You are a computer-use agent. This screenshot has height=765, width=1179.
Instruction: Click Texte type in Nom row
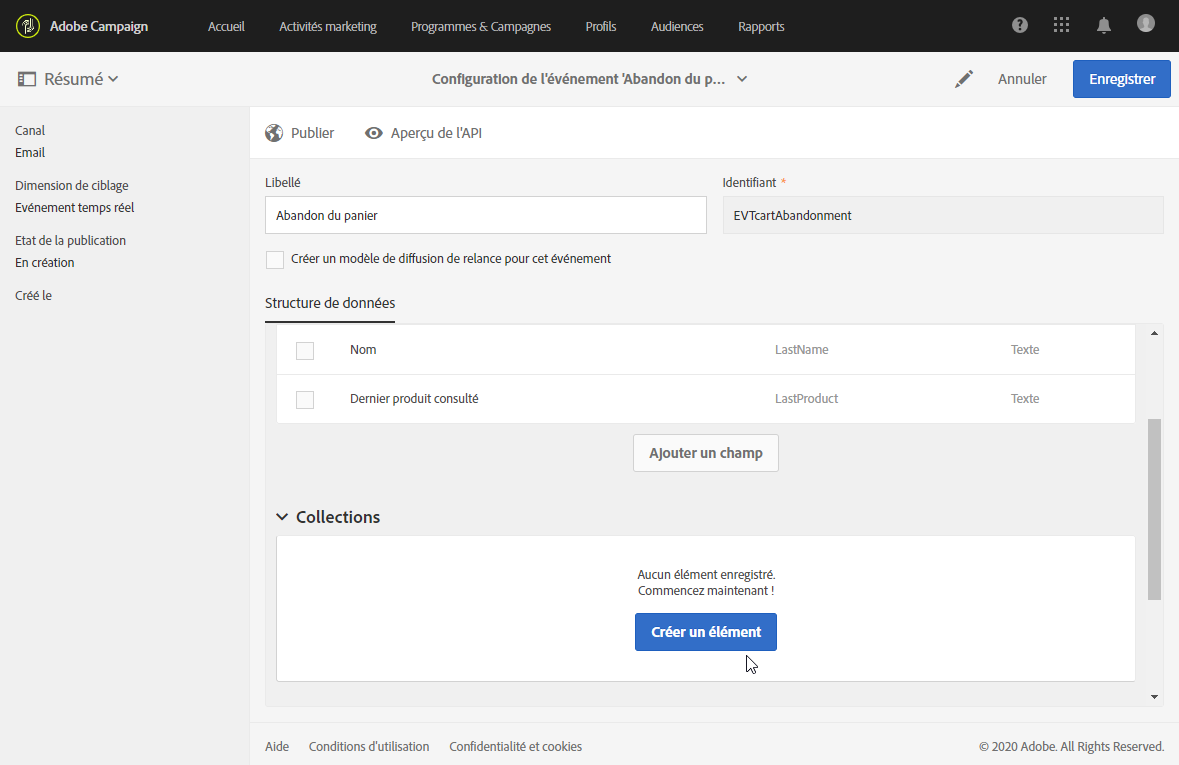click(1025, 350)
